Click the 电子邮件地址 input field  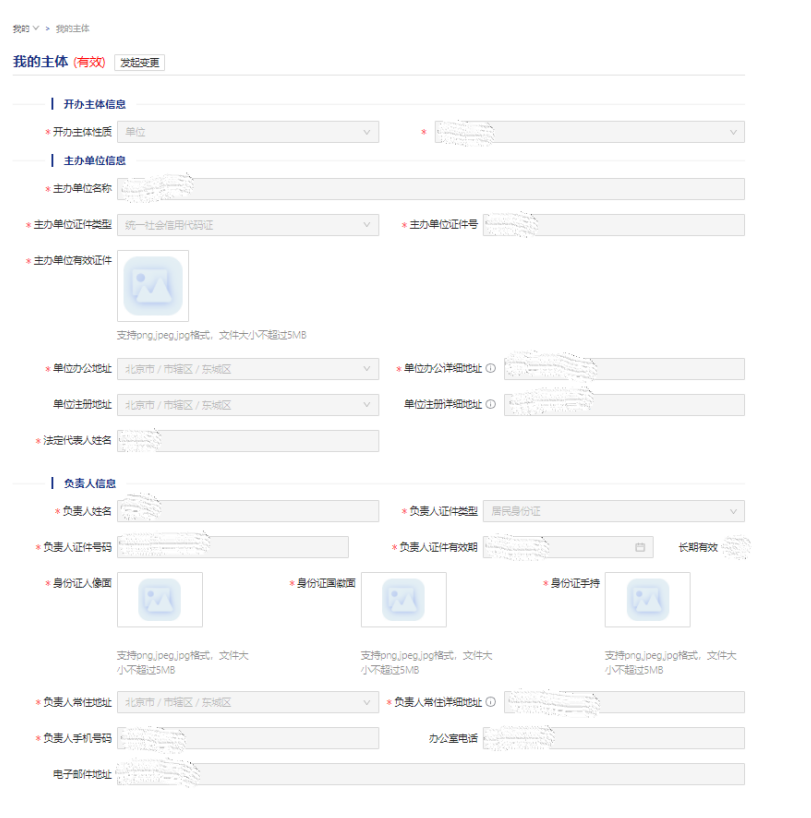[x=430, y=774]
